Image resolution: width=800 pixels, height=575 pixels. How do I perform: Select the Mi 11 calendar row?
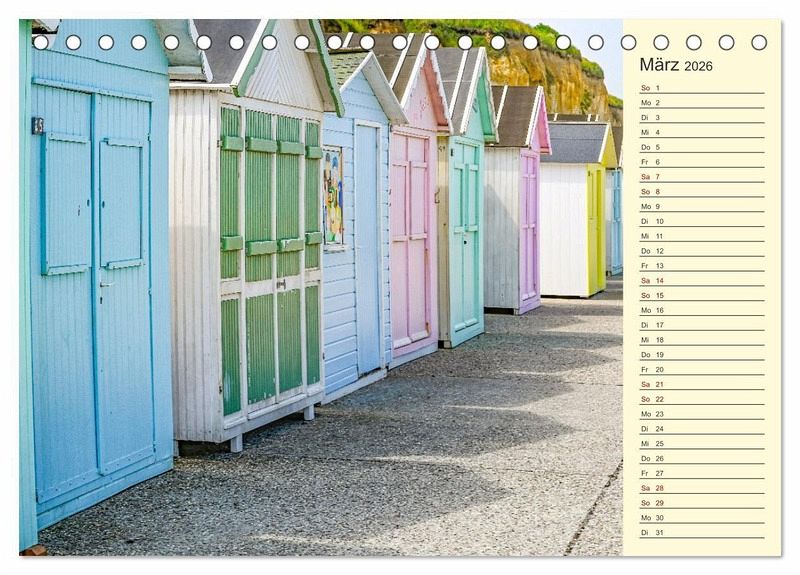(x=702, y=236)
